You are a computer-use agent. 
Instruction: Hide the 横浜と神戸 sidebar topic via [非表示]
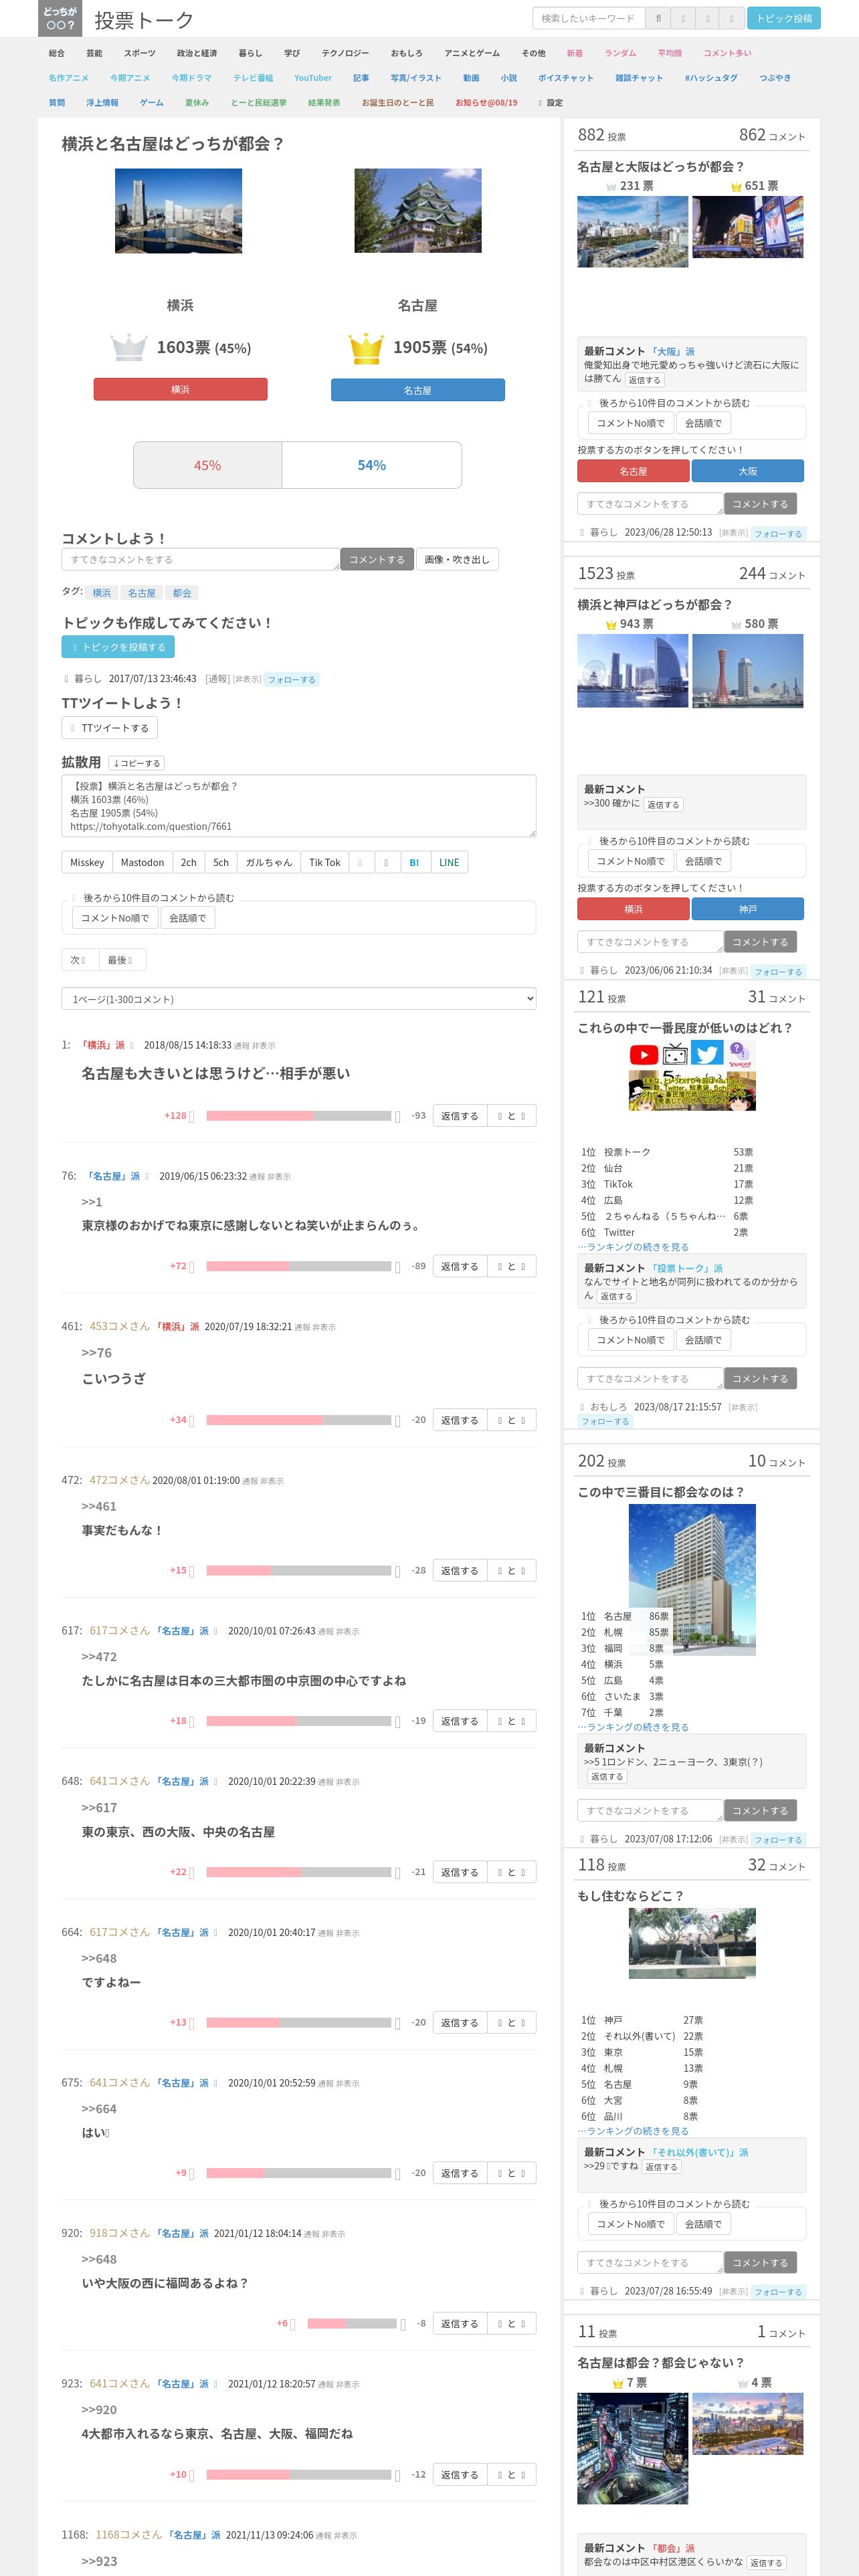[x=733, y=971]
